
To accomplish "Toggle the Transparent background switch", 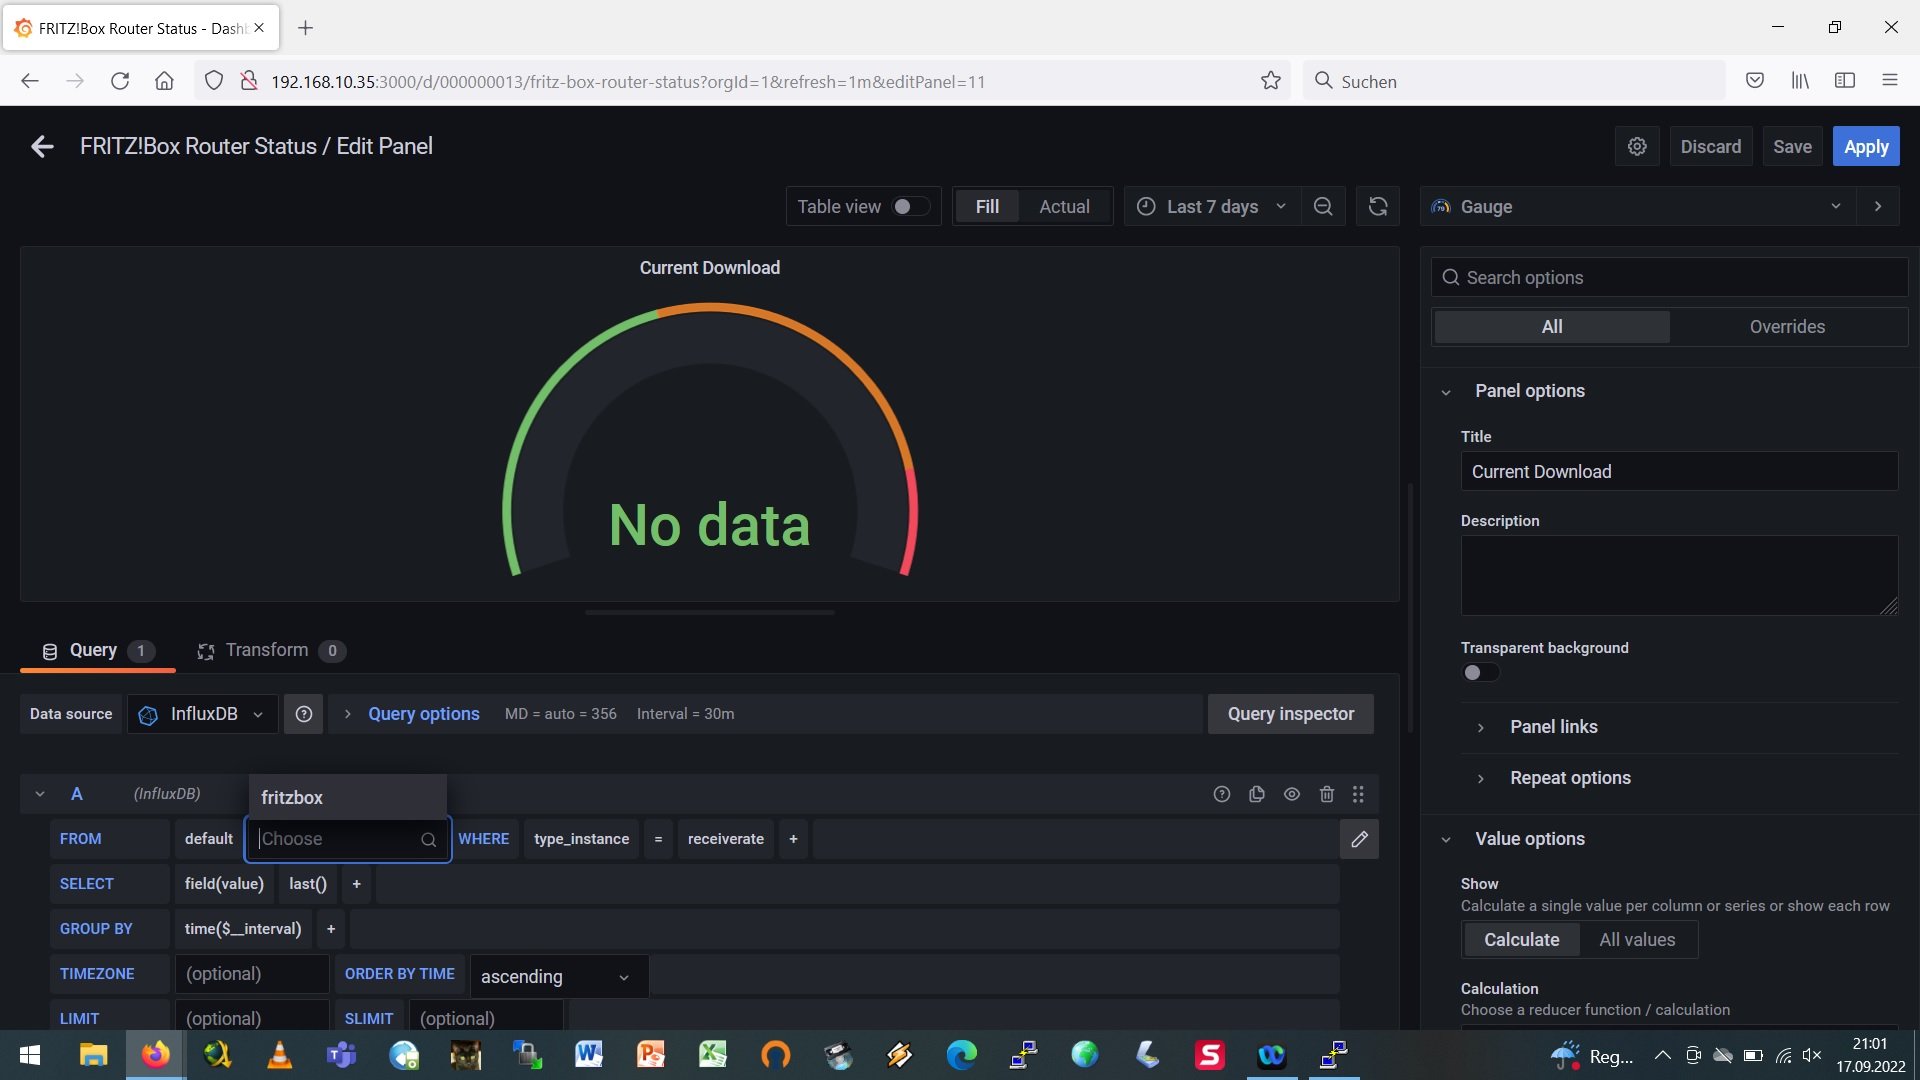I will 1480,673.
